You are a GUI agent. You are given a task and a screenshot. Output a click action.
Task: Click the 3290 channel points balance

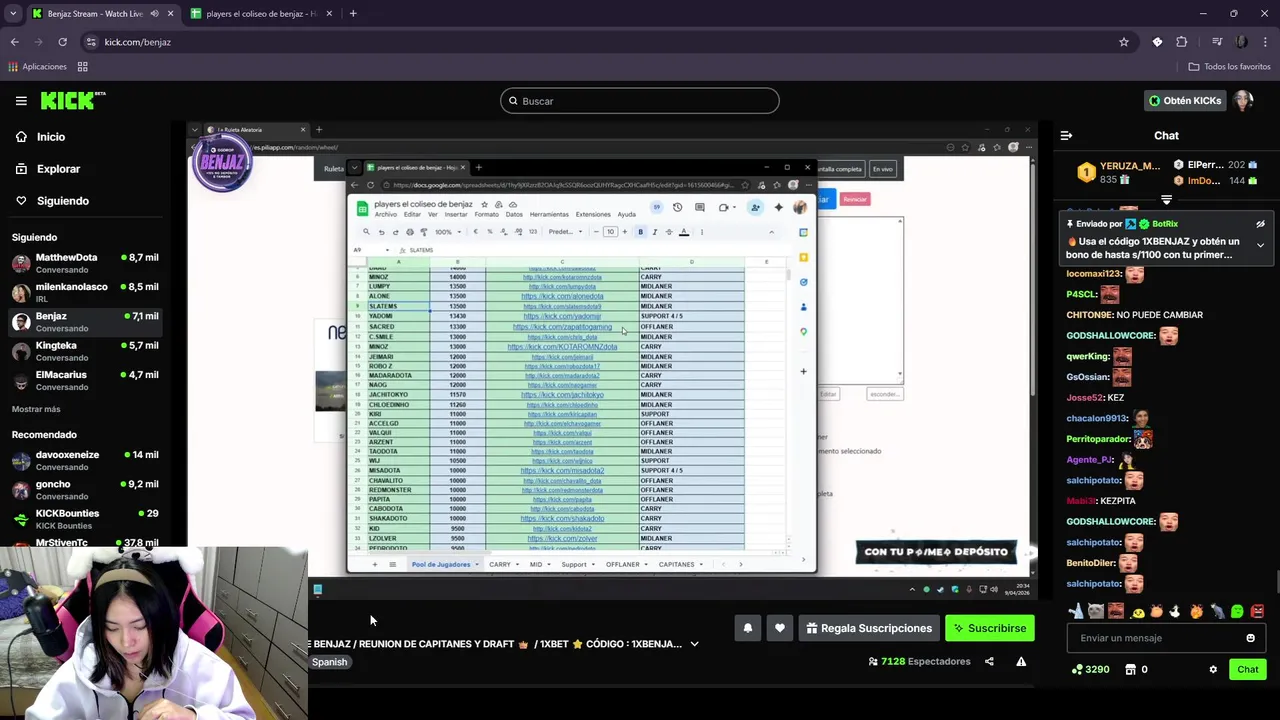[x=1090, y=669]
